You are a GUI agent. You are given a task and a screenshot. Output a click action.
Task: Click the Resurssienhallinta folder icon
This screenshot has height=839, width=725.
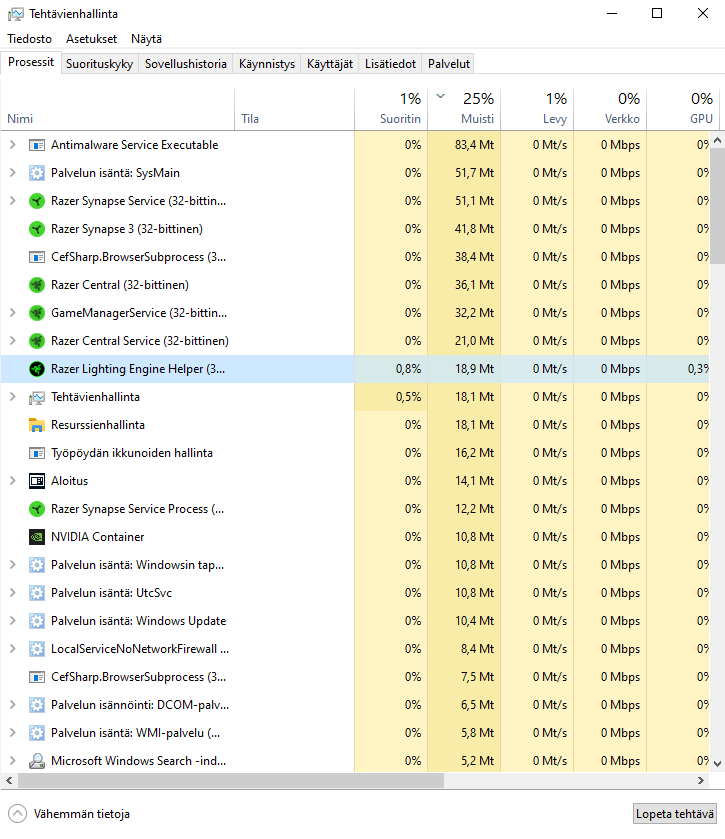coord(36,425)
